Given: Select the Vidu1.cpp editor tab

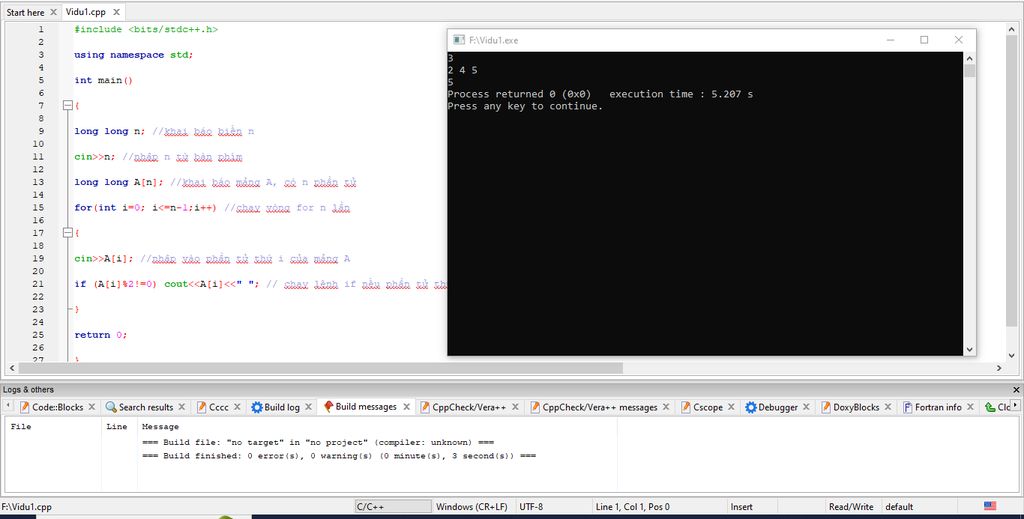Looking at the screenshot, I should click(x=86, y=12).
